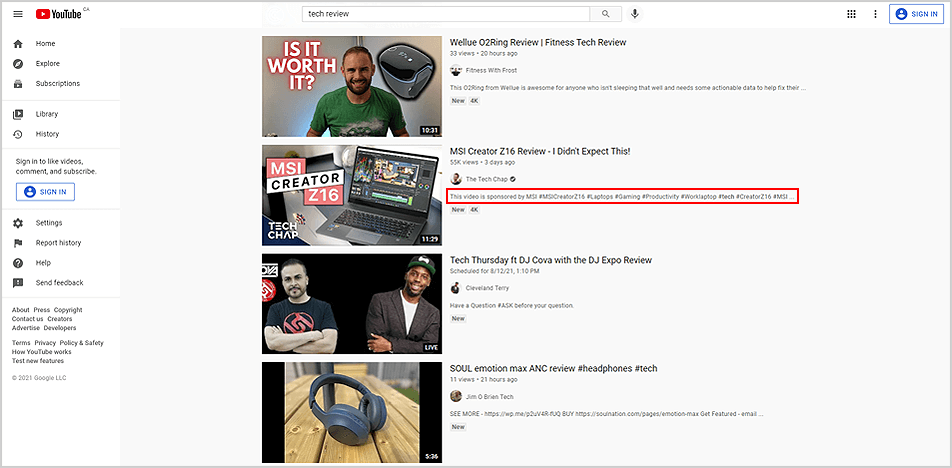
Task: Click the Help question mark icon
Action: point(18,263)
